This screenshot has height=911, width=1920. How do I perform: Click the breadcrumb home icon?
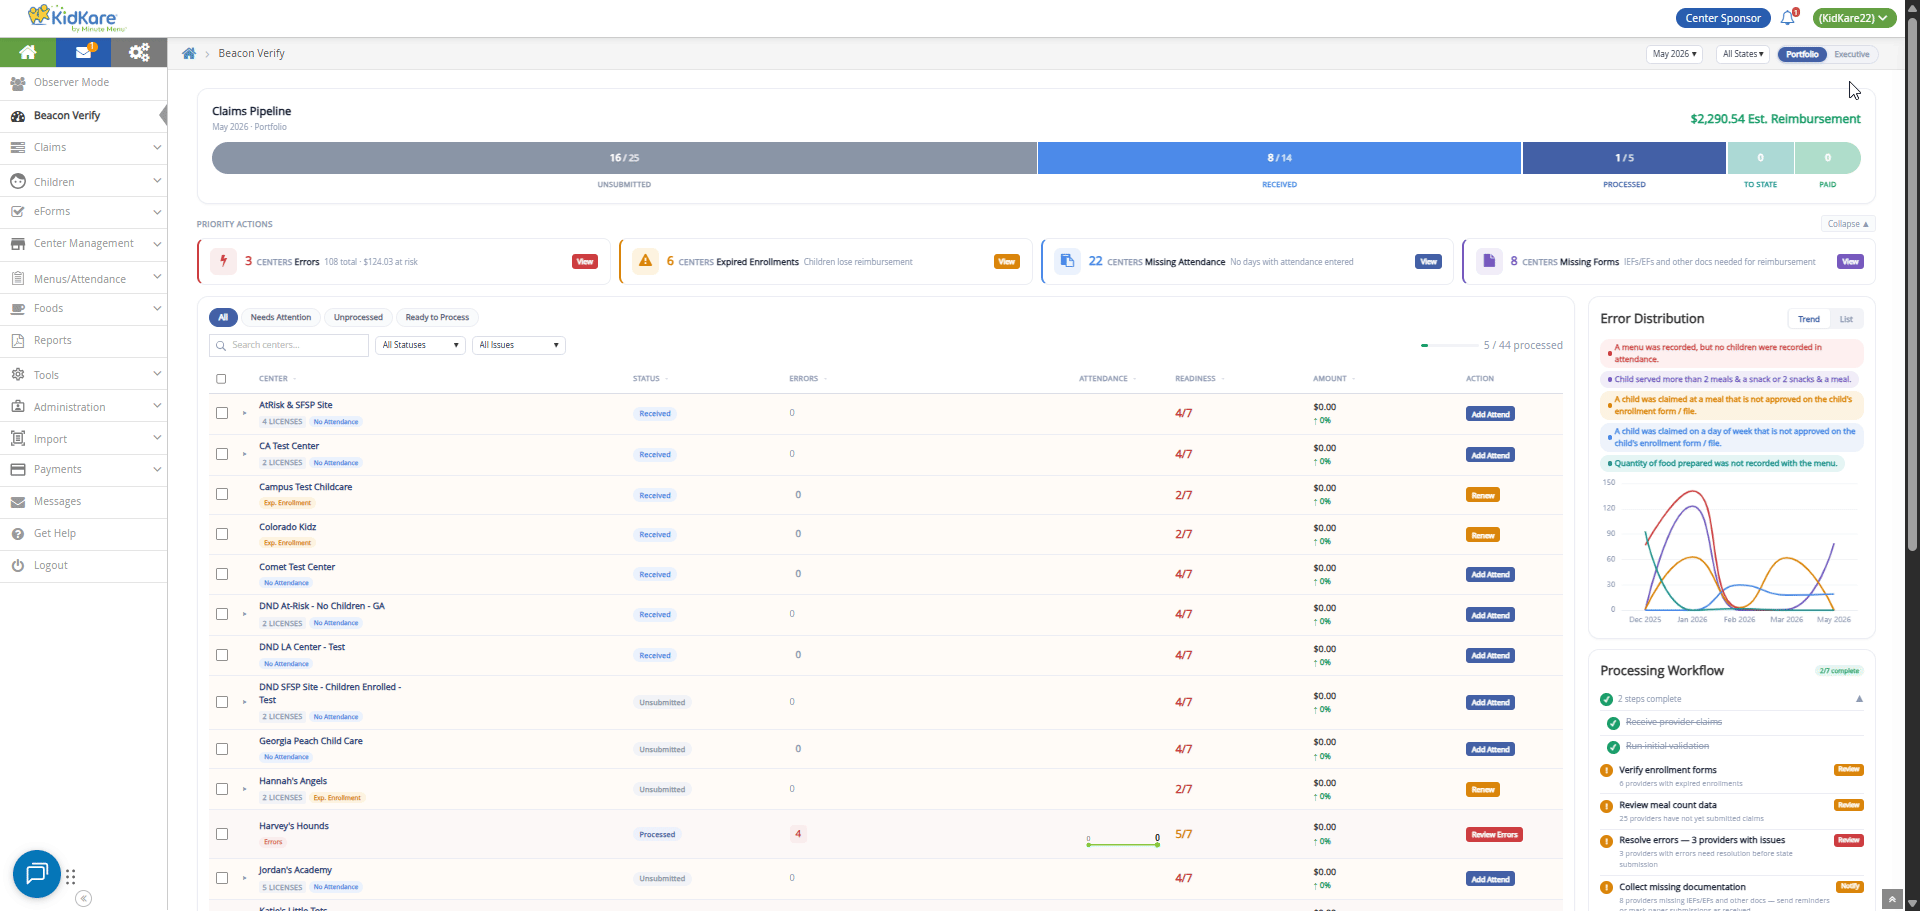coord(189,53)
